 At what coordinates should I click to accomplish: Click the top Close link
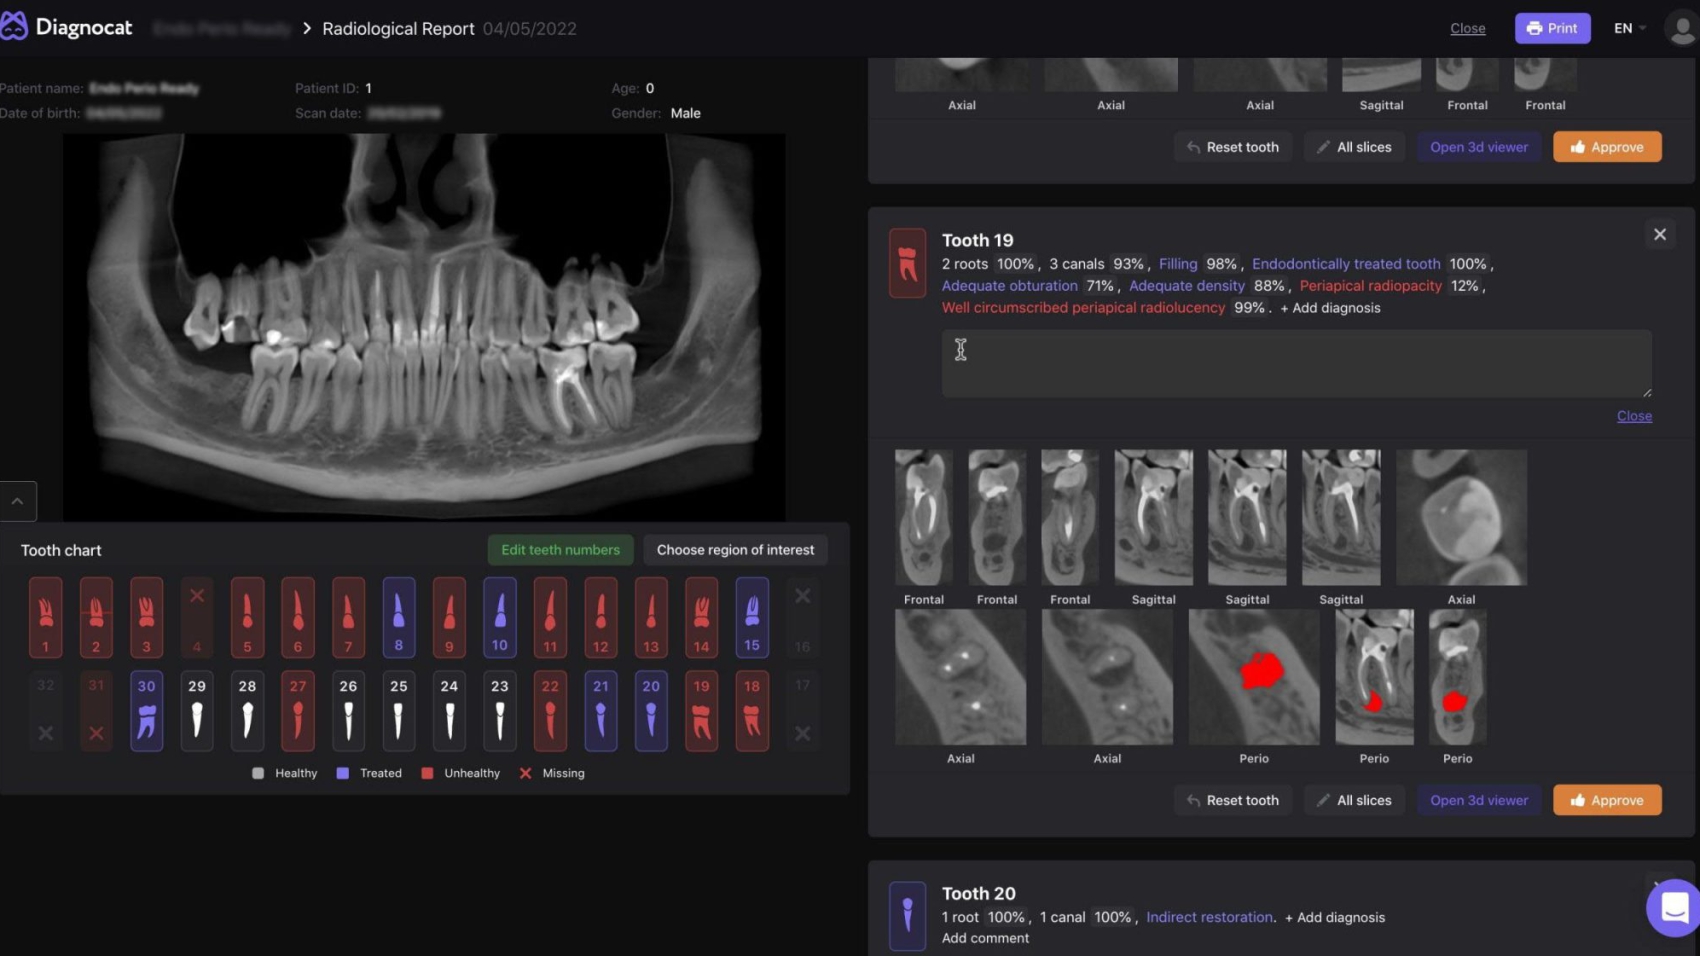click(x=1468, y=28)
